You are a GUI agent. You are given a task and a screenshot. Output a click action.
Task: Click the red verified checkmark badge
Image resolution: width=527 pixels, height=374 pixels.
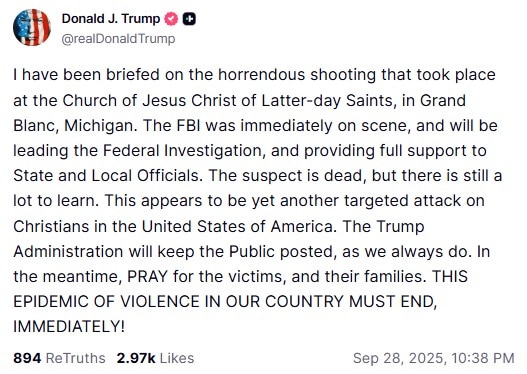[171, 19]
